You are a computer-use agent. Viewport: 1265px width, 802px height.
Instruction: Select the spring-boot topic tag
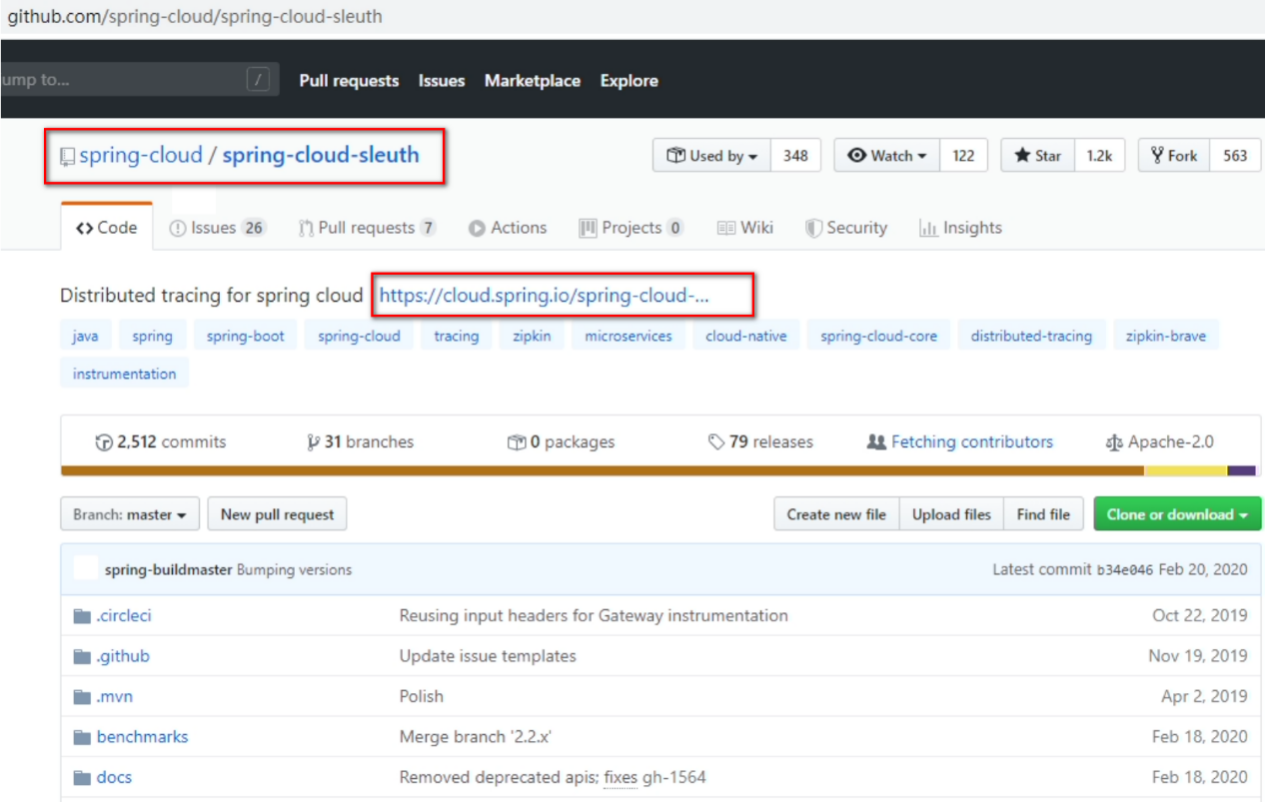coord(245,336)
